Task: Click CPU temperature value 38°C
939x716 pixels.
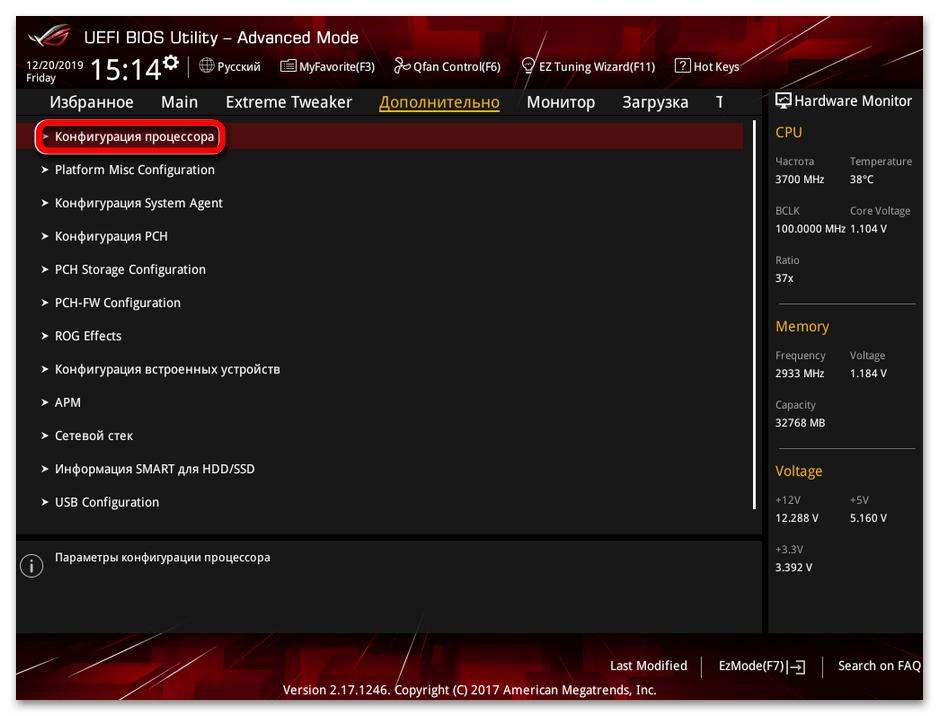Action: coord(861,180)
